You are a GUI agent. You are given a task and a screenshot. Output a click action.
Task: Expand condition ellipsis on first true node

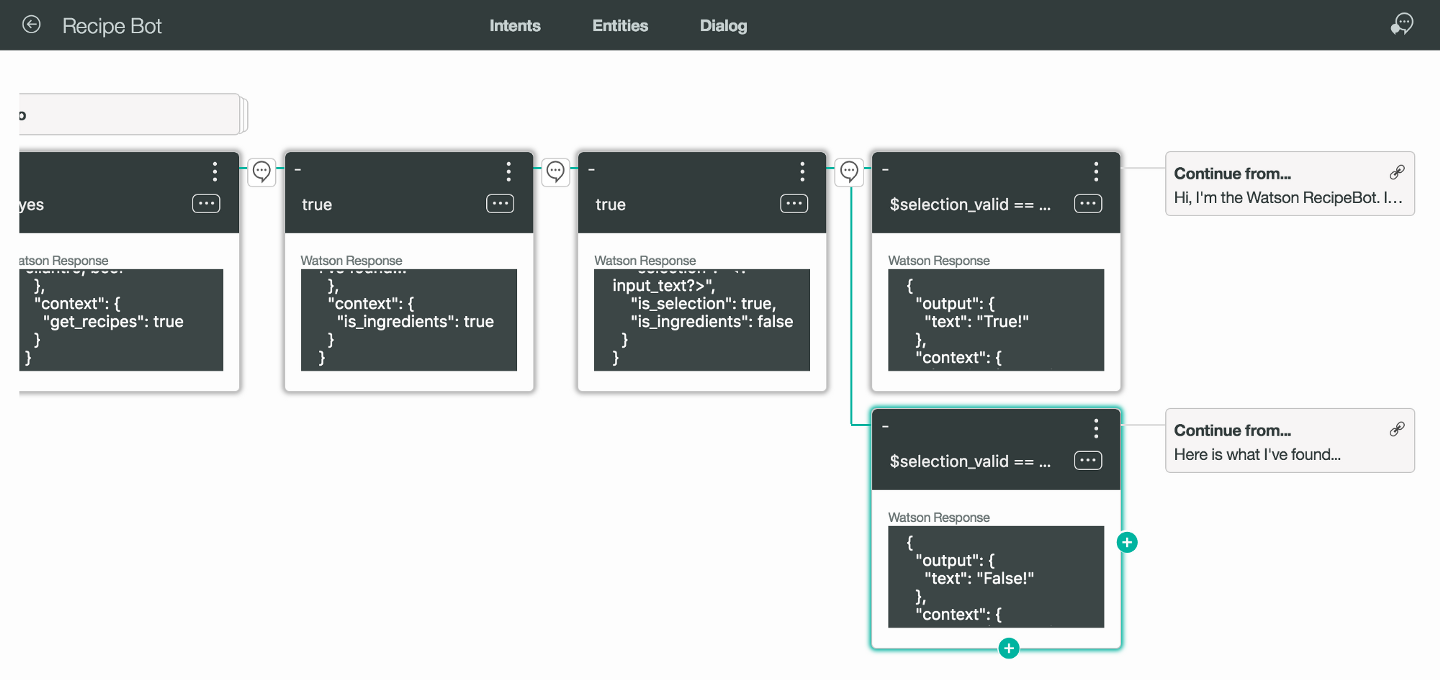coord(500,204)
